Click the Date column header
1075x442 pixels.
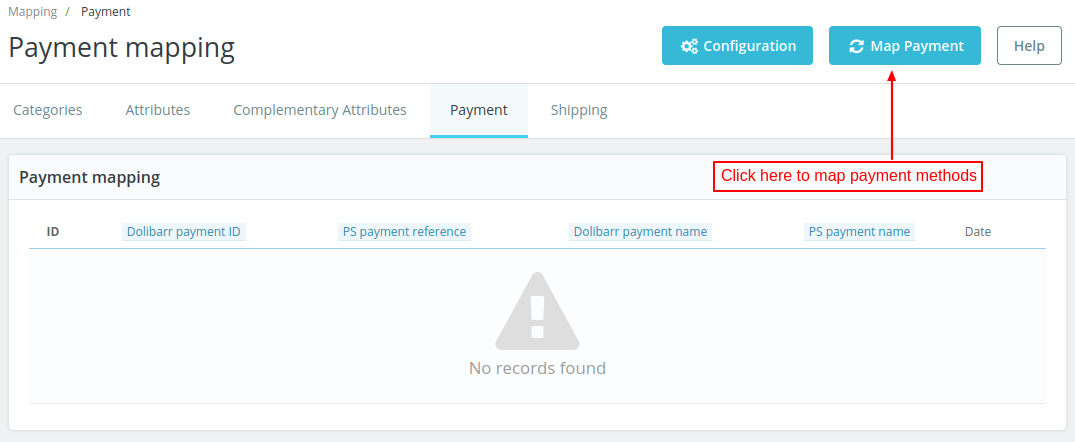click(x=978, y=232)
